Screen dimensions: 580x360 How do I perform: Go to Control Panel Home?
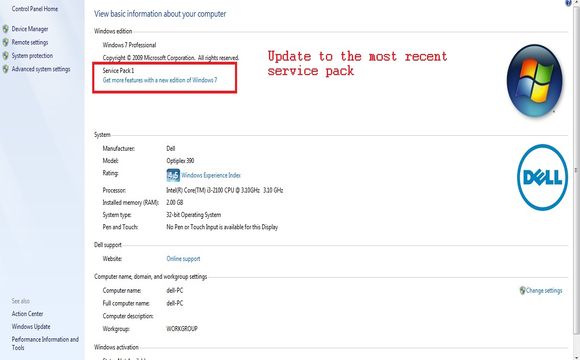[x=35, y=9]
